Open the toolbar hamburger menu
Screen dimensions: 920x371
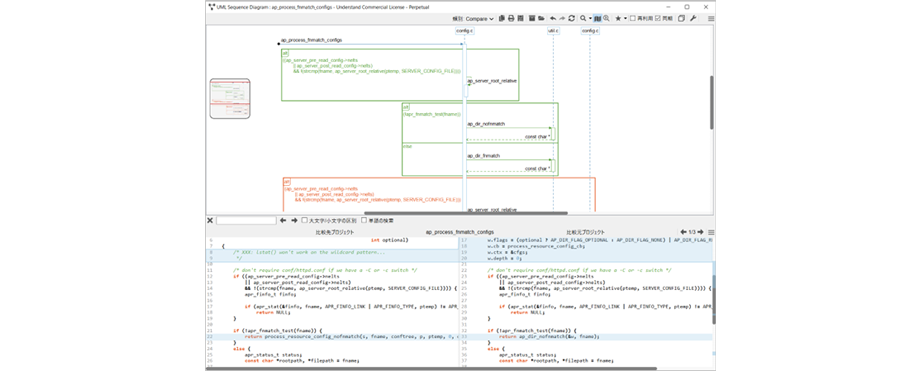click(x=711, y=19)
